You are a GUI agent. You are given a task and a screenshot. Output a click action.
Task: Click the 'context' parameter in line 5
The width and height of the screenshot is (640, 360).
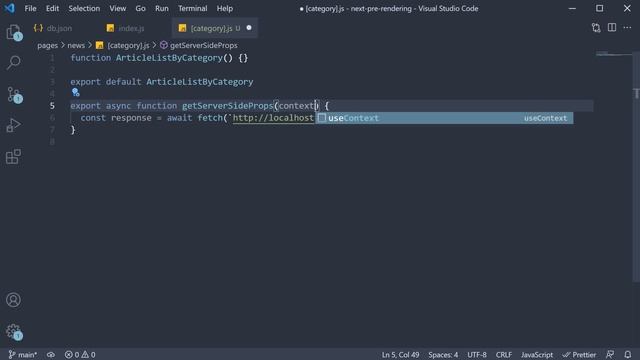pos(296,106)
